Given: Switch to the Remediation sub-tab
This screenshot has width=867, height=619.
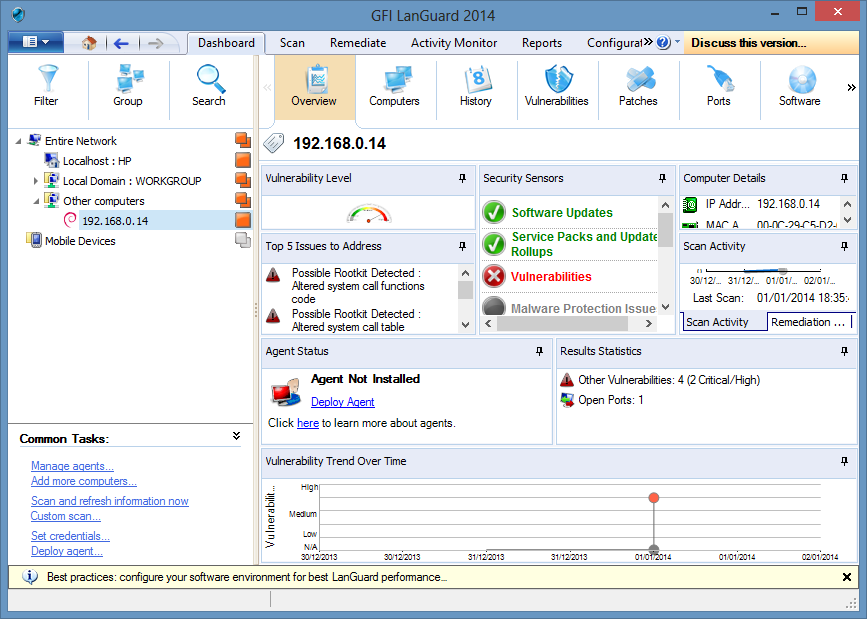Looking at the screenshot, I should 808,322.
